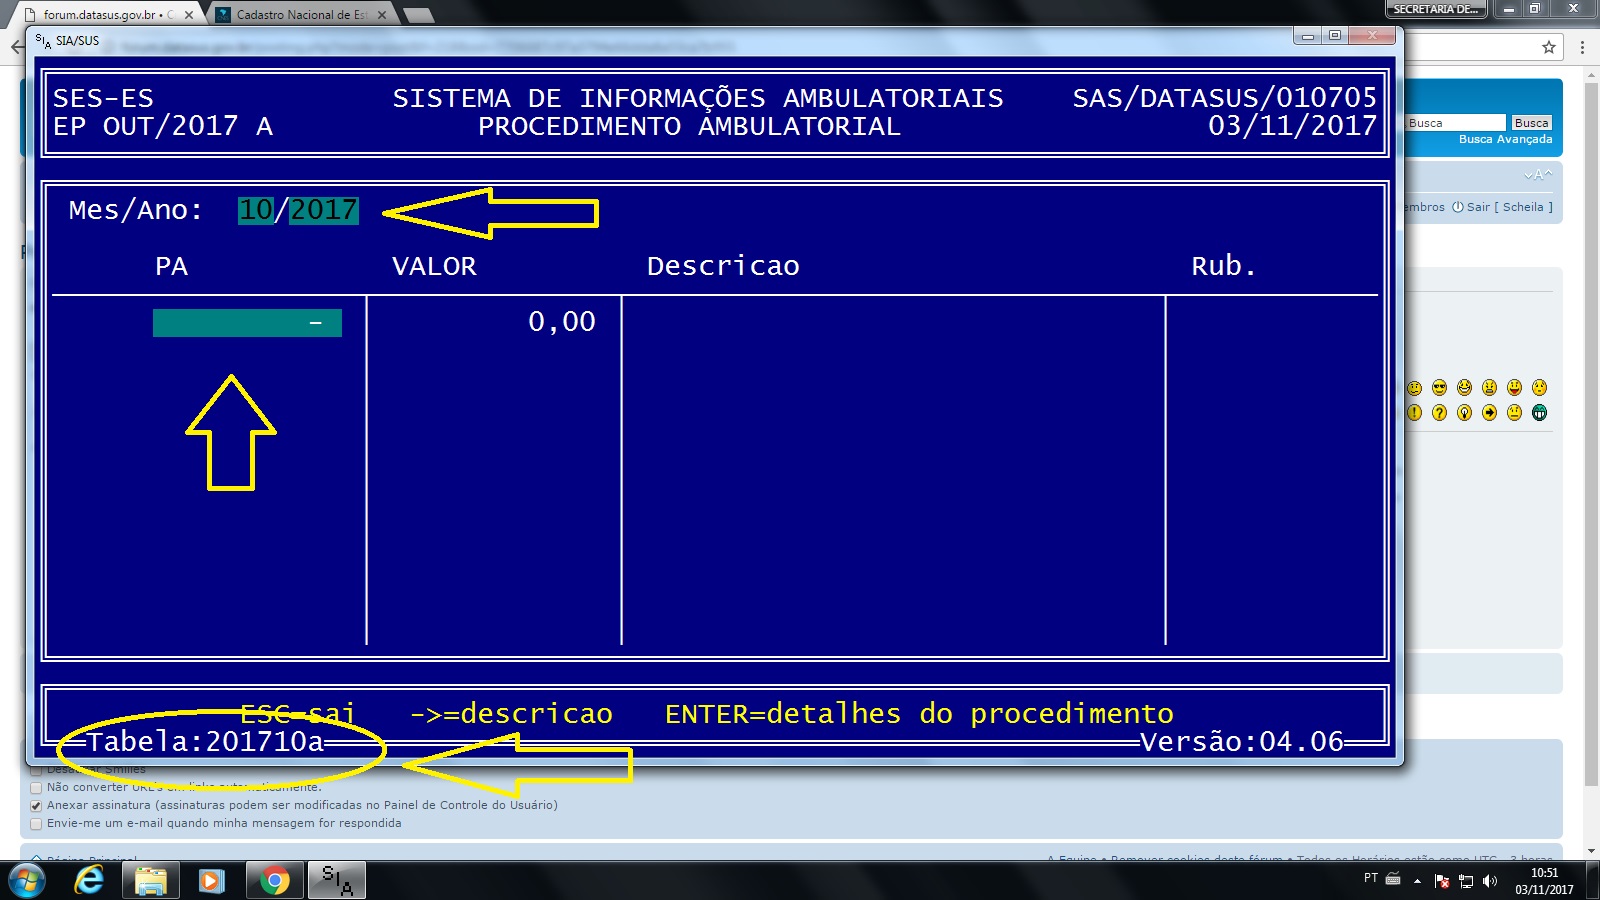Pick the green grinning smiley

tap(1539, 413)
